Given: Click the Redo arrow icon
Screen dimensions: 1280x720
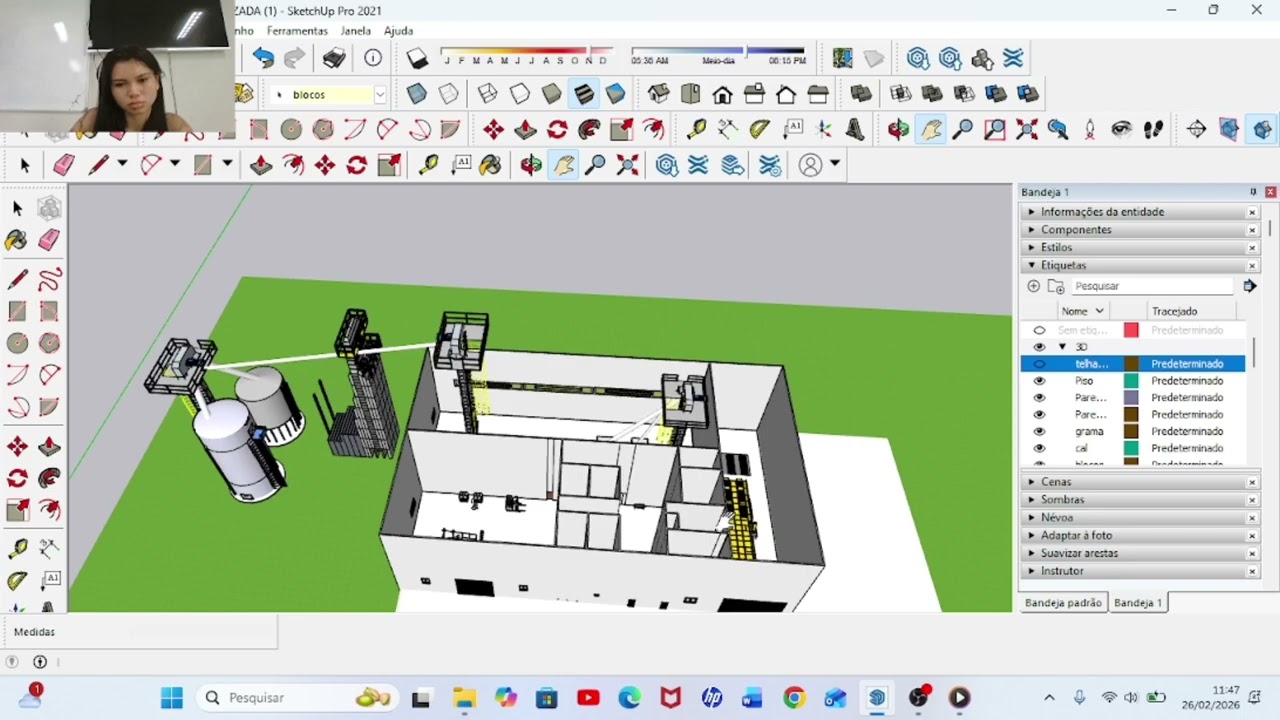Looking at the screenshot, I should coord(294,58).
